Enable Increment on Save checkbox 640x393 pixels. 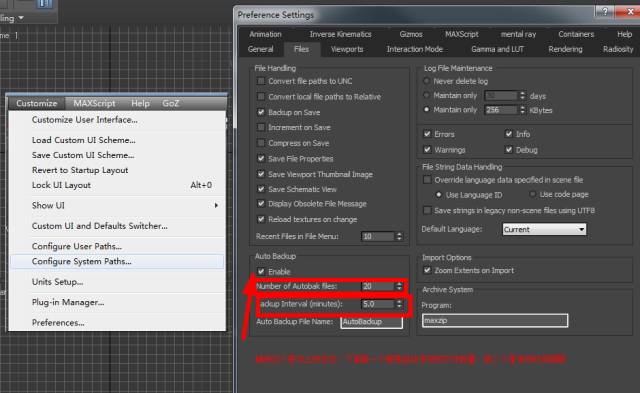[261, 127]
